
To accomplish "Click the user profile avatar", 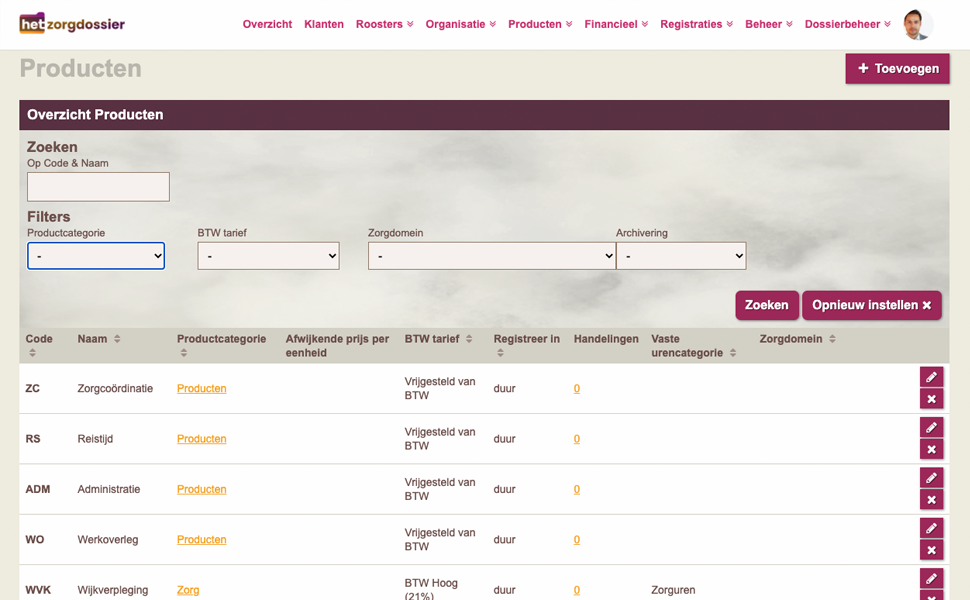I will click(916, 25).
